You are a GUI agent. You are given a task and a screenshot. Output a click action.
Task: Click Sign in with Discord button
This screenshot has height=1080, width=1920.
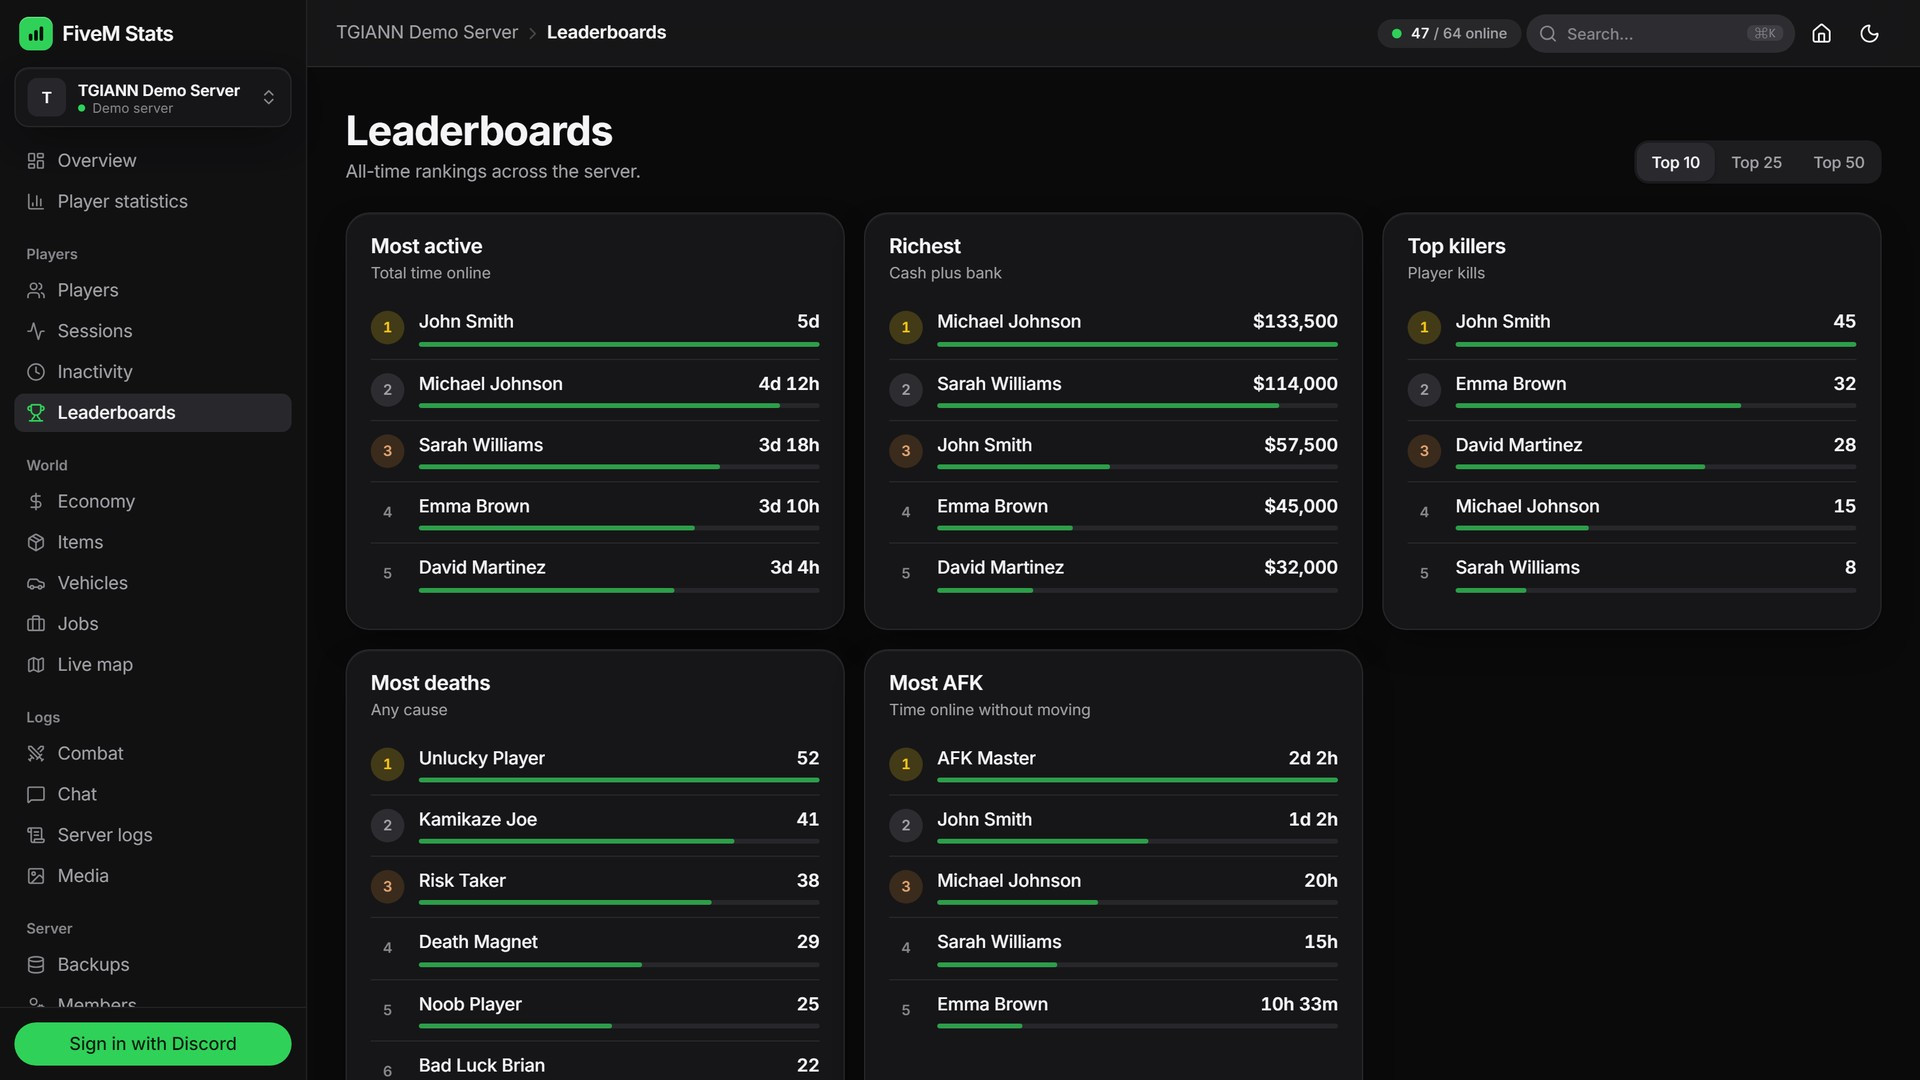(153, 1043)
